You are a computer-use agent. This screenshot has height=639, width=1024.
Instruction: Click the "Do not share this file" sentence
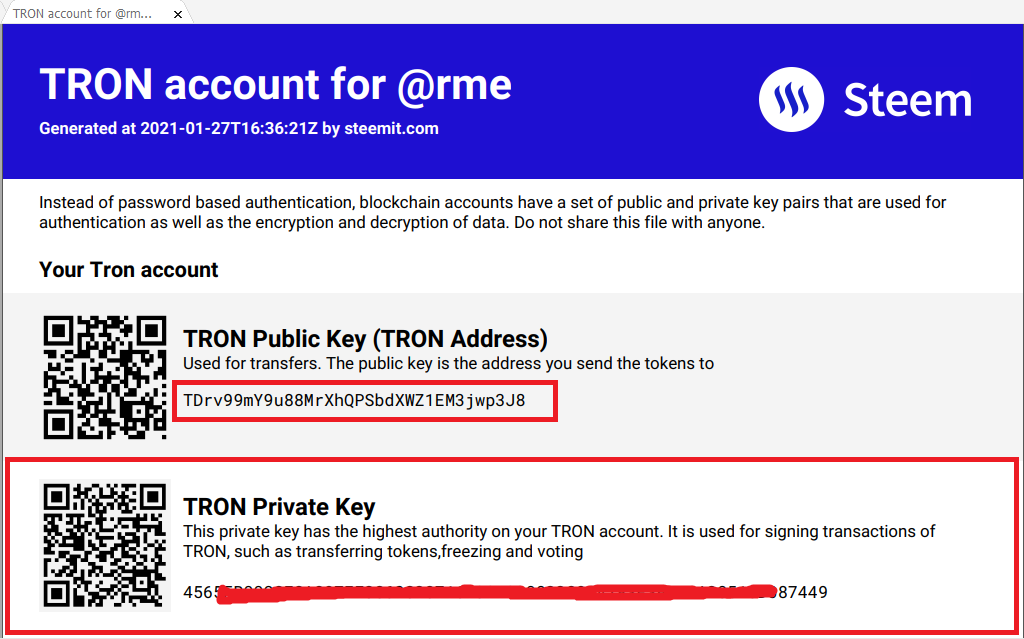coord(639,222)
